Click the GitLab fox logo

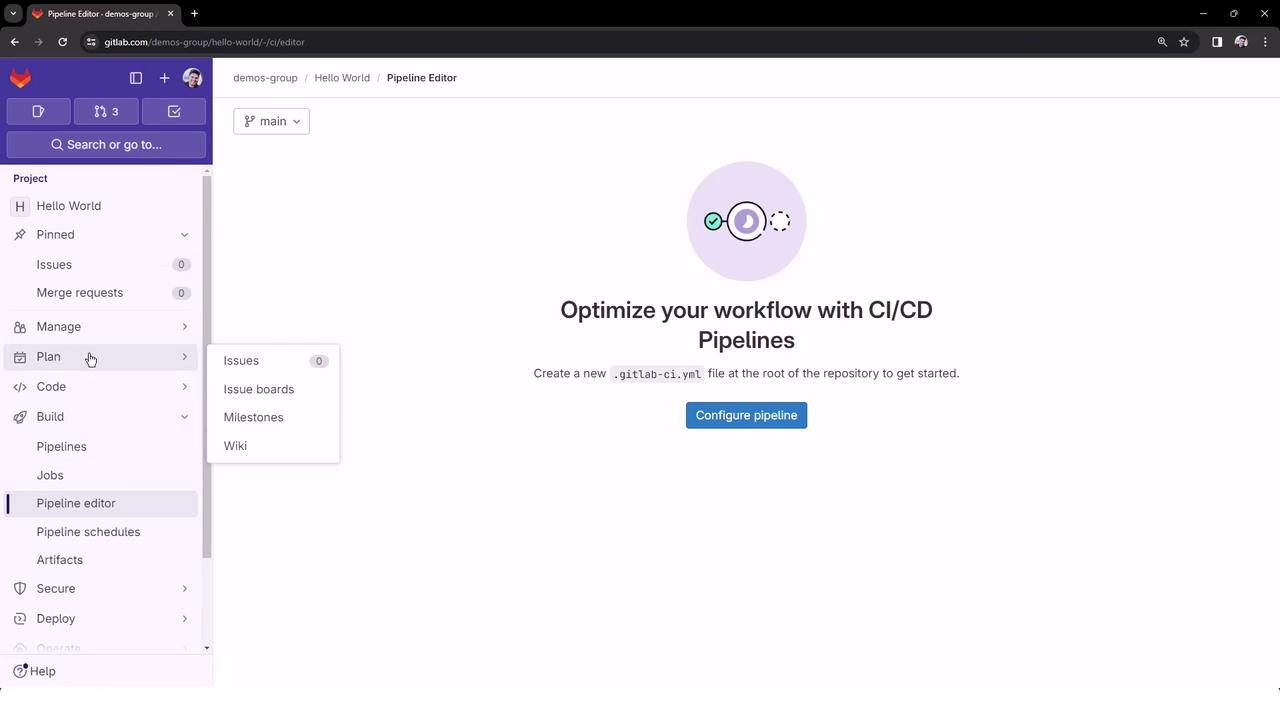20,78
